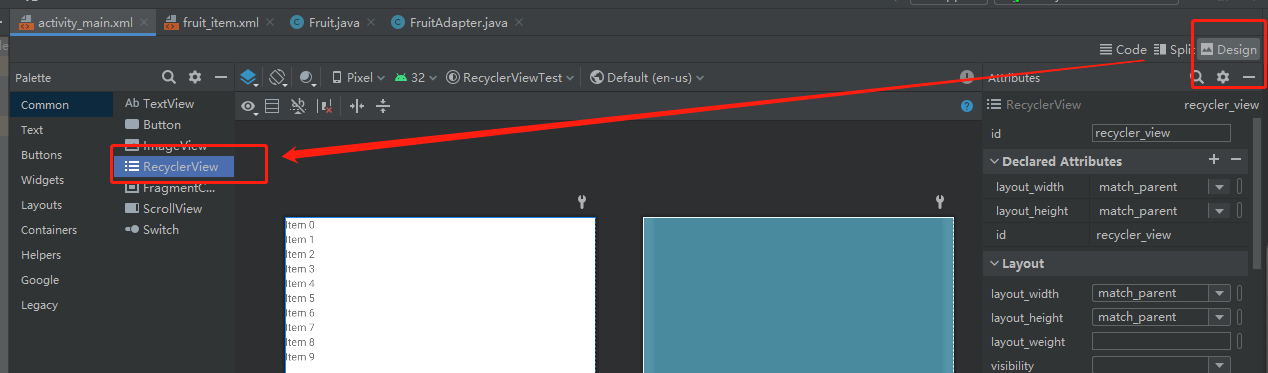Image resolution: width=1268 pixels, height=373 pixels.
Task: Open declared layout_width dropdown arrow
Action: (1218, 187)
